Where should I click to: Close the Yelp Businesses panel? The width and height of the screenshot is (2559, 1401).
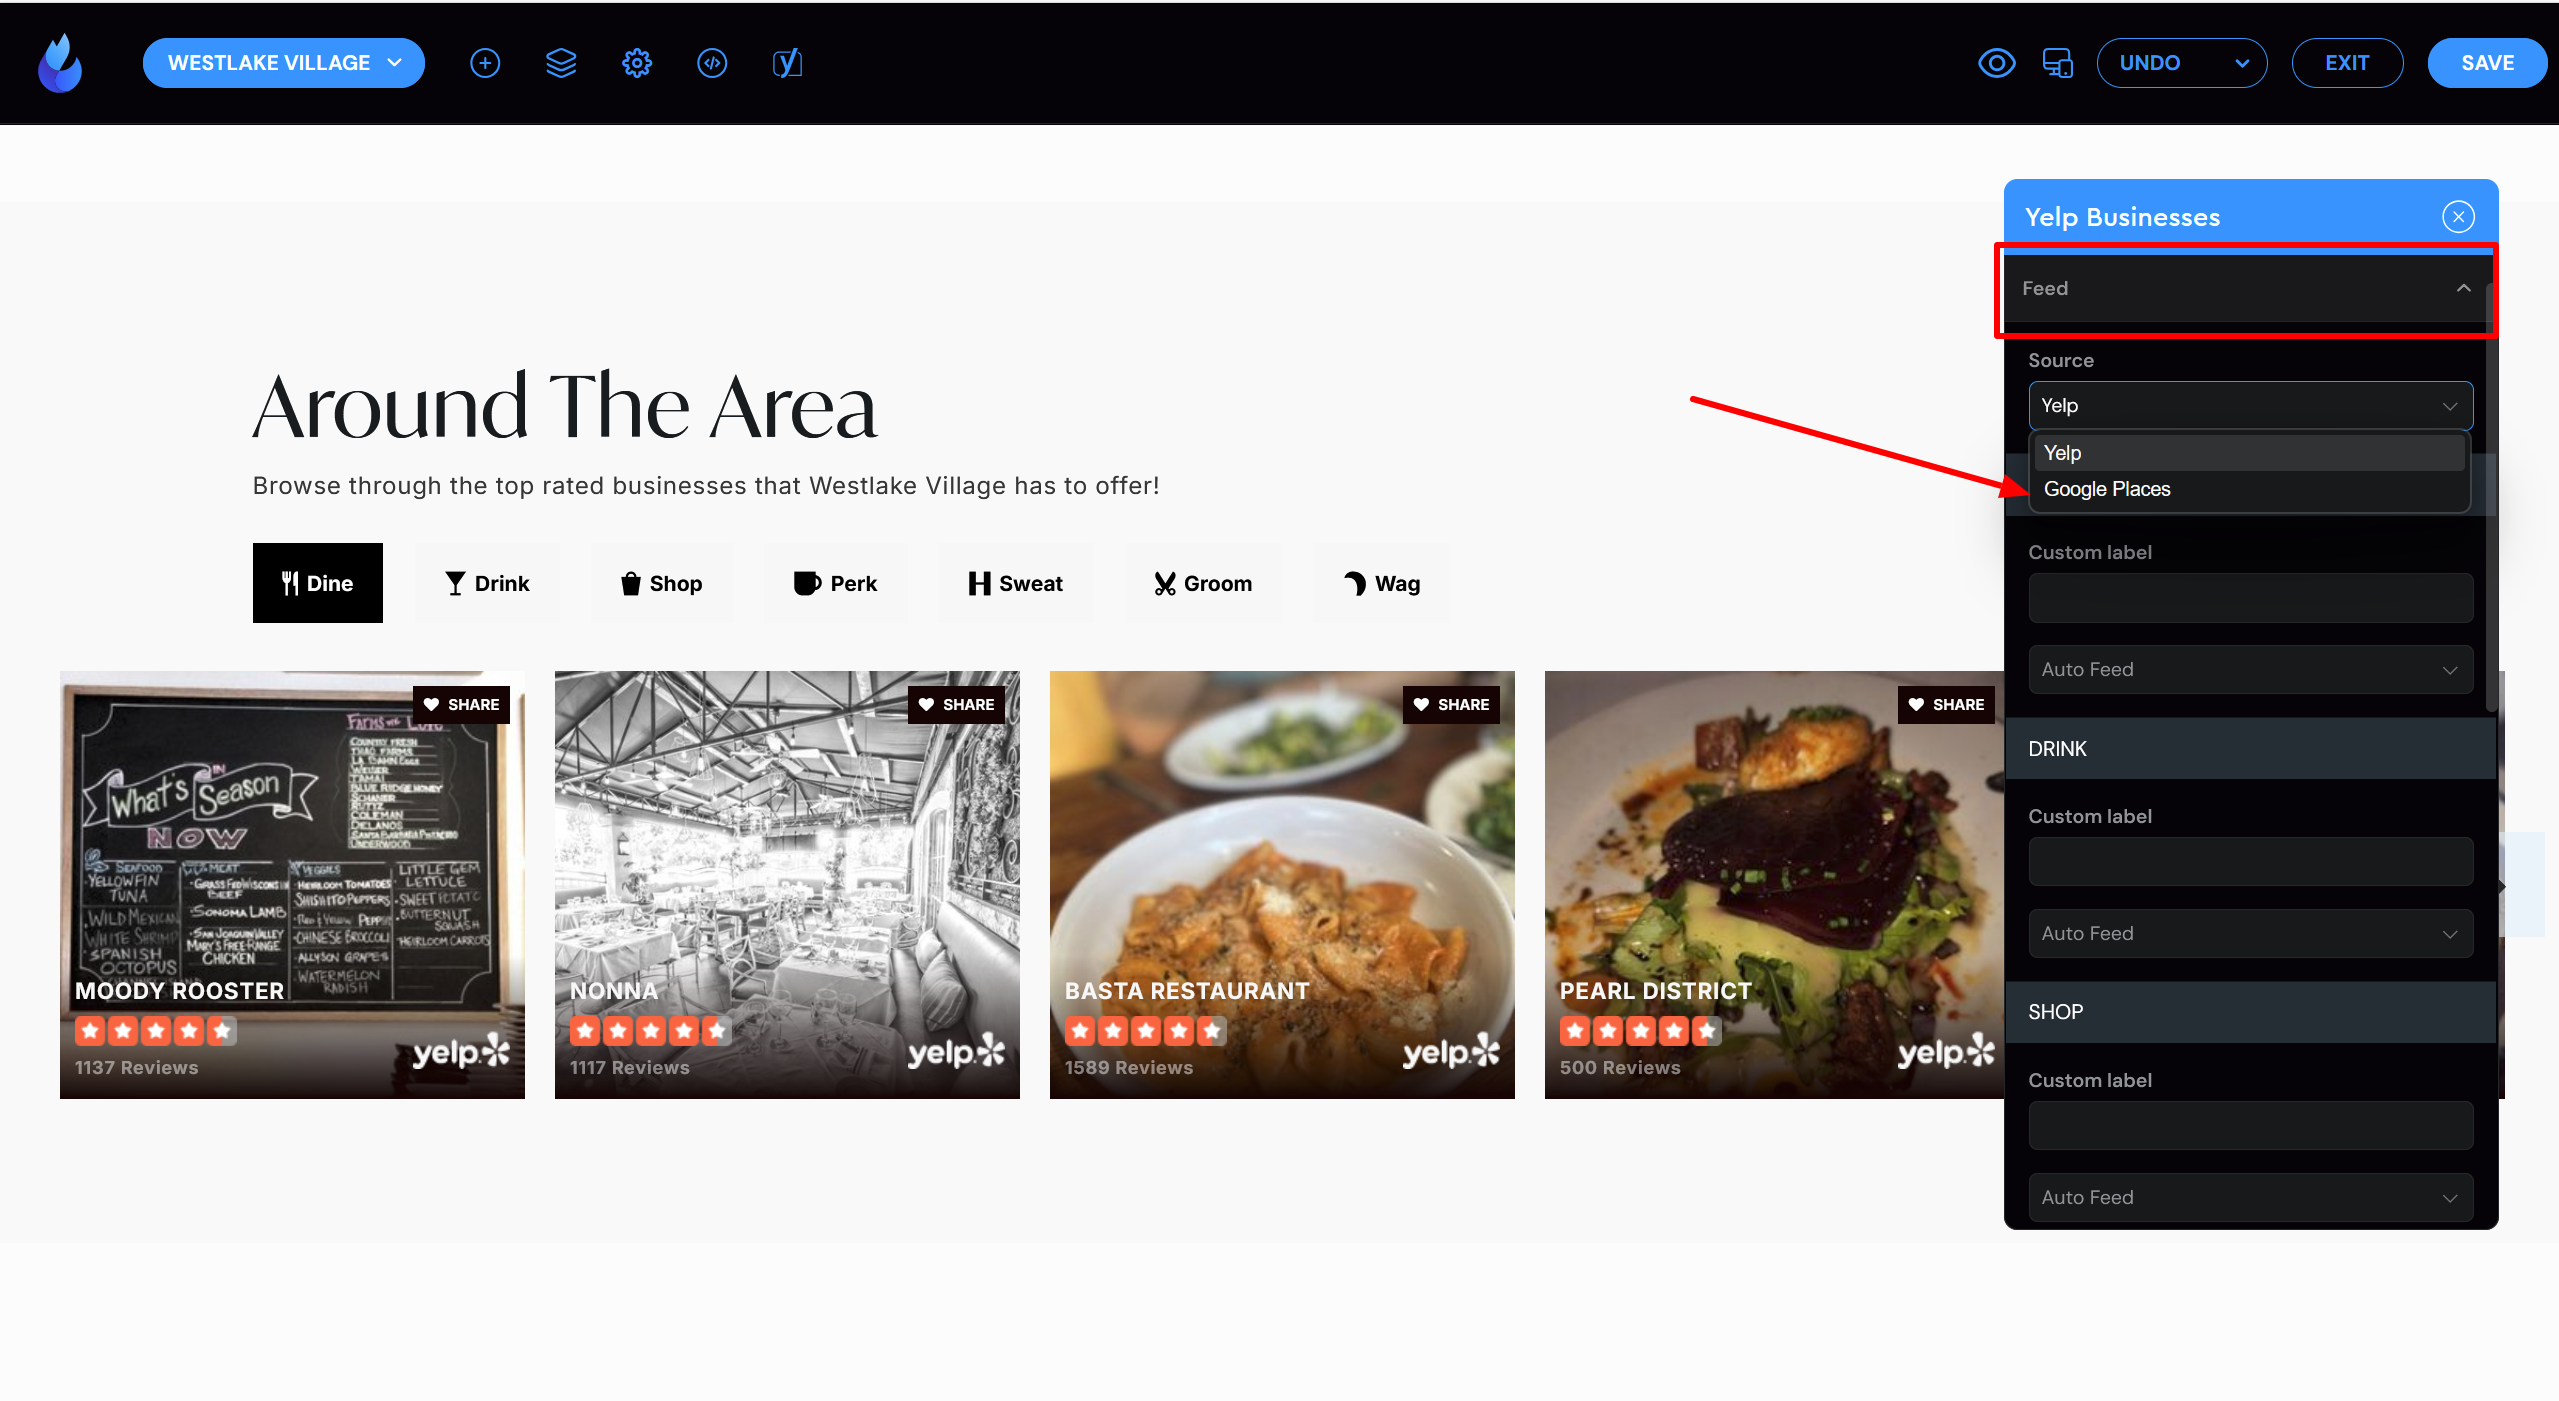coord(2458,217)
